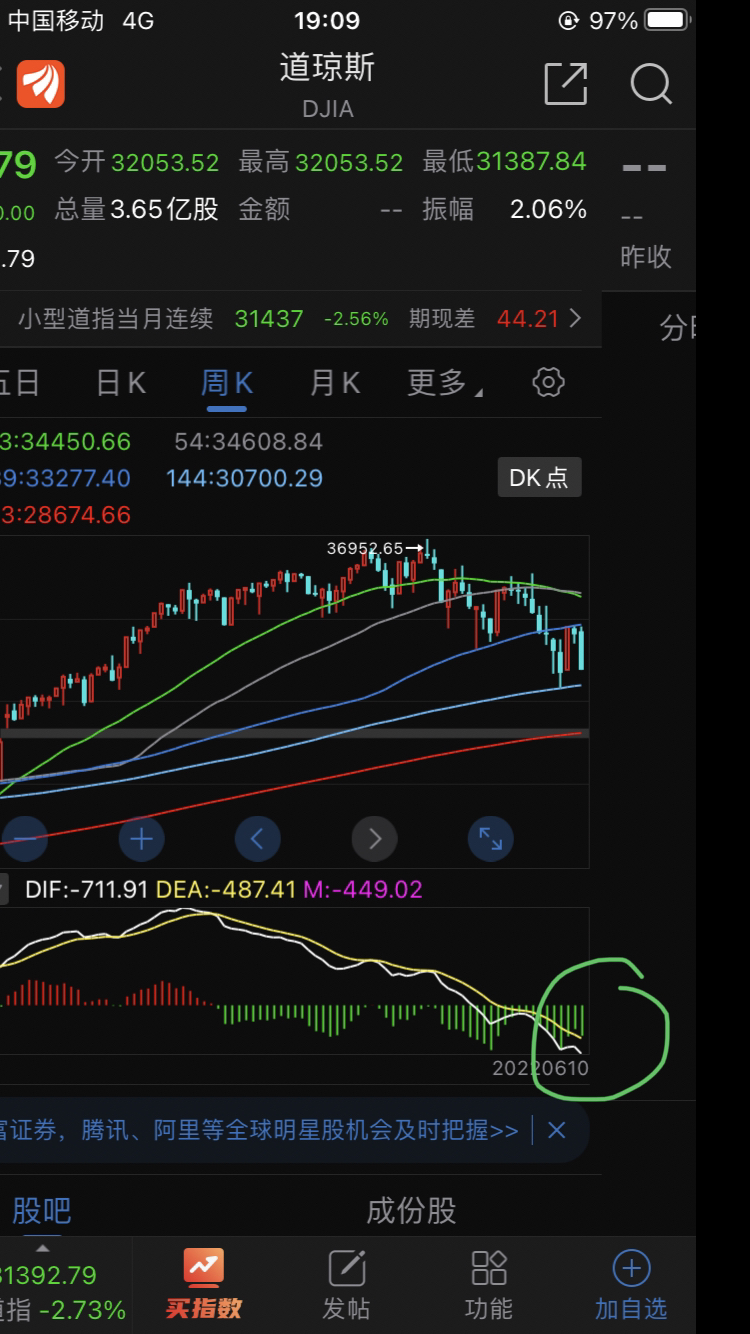Tap the 昨收 label

pos(646,257)
